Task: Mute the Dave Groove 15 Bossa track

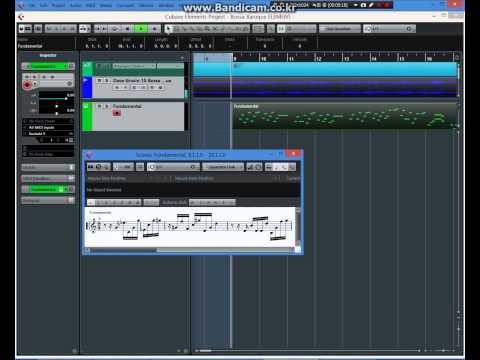Action: (99, 80)
